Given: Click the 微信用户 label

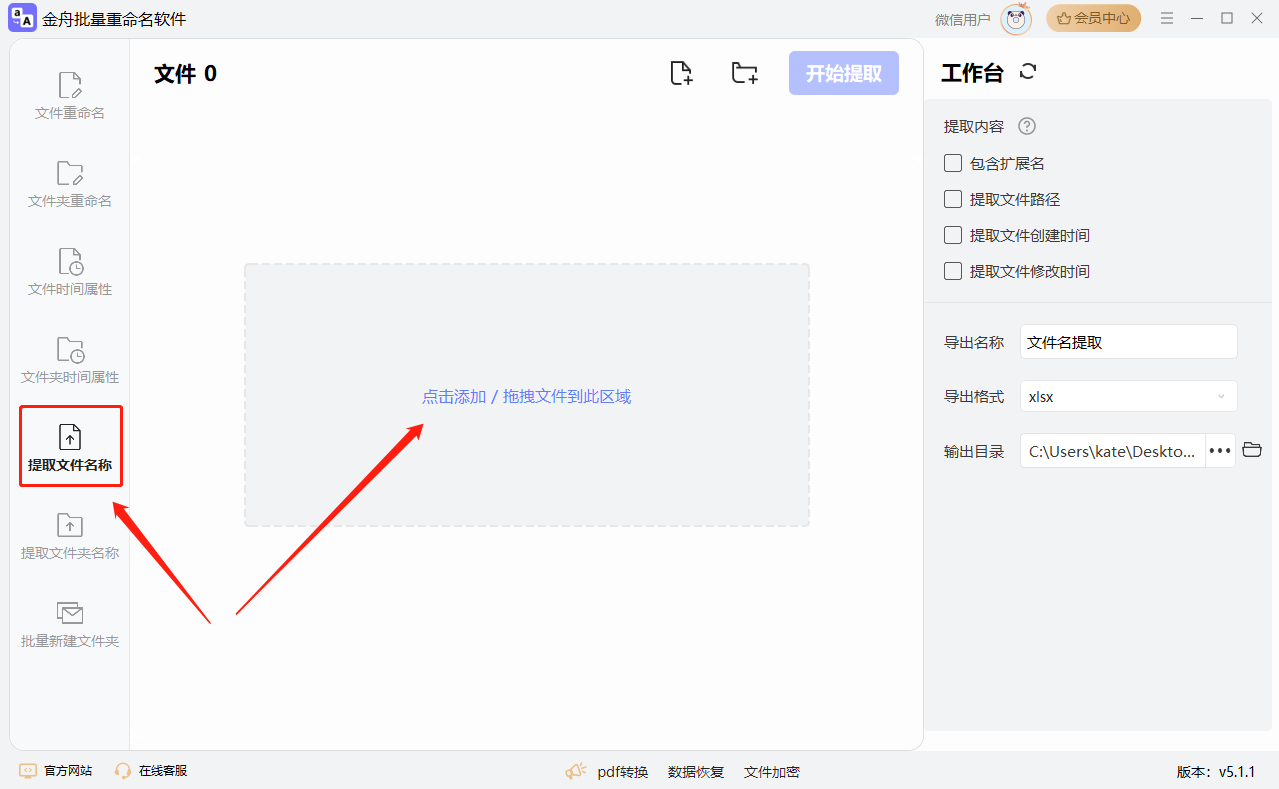Looking at the screenshot, I should click(963, 19).
